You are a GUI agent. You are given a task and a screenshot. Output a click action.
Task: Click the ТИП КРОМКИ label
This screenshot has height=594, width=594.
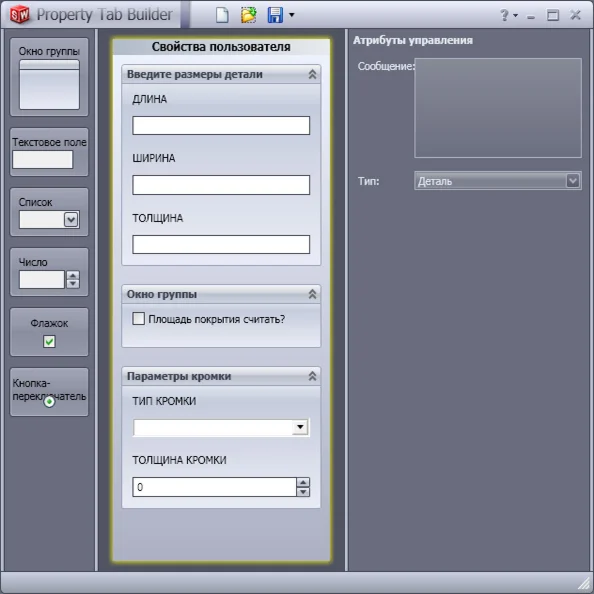[164, 401]
